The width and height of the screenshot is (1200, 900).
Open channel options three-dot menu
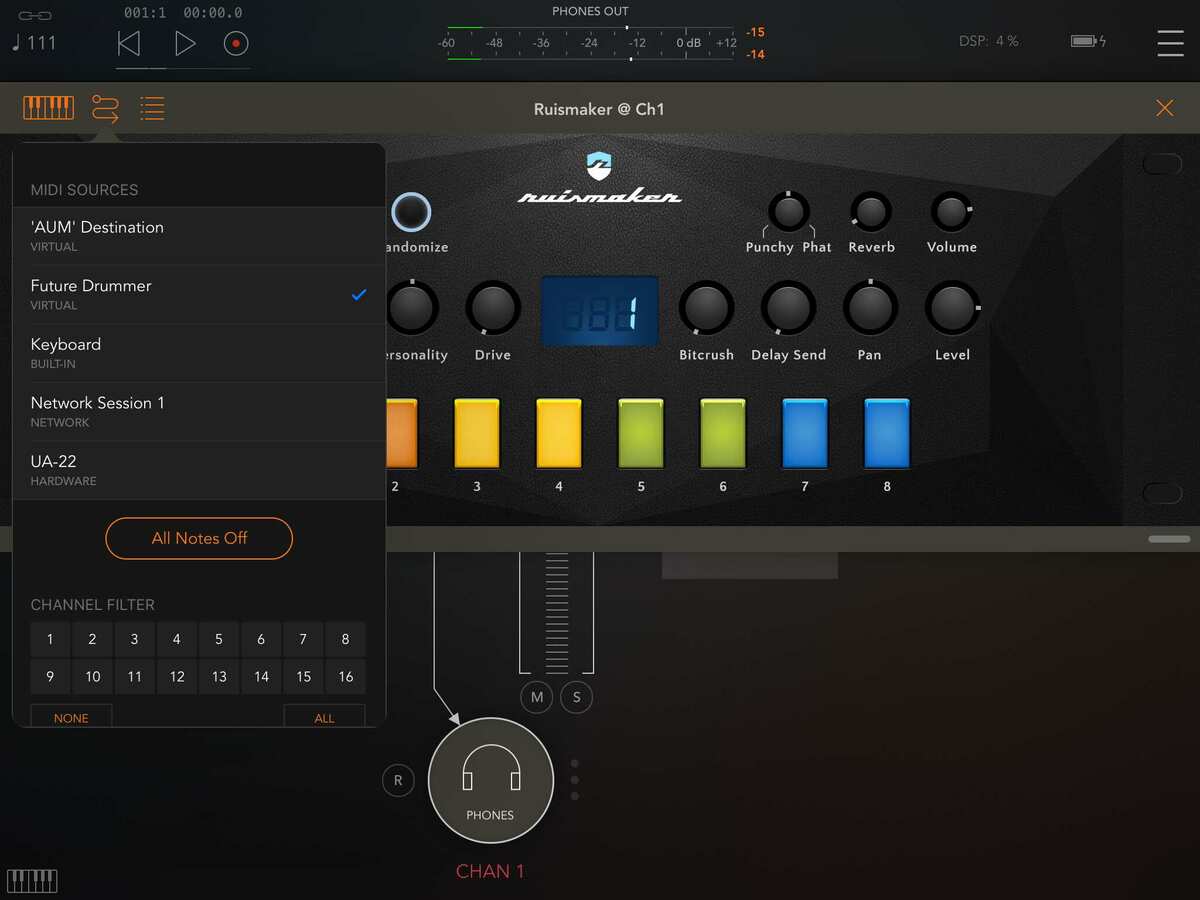(574, 780)
